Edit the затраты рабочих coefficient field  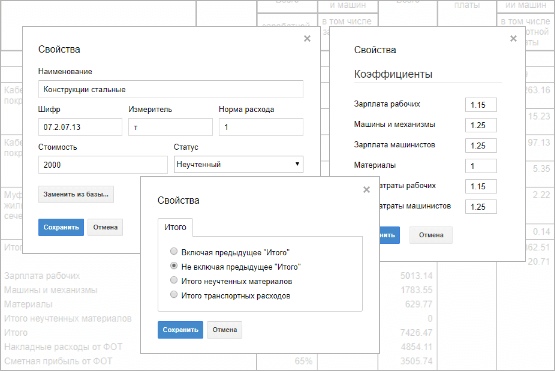point(481,186)
